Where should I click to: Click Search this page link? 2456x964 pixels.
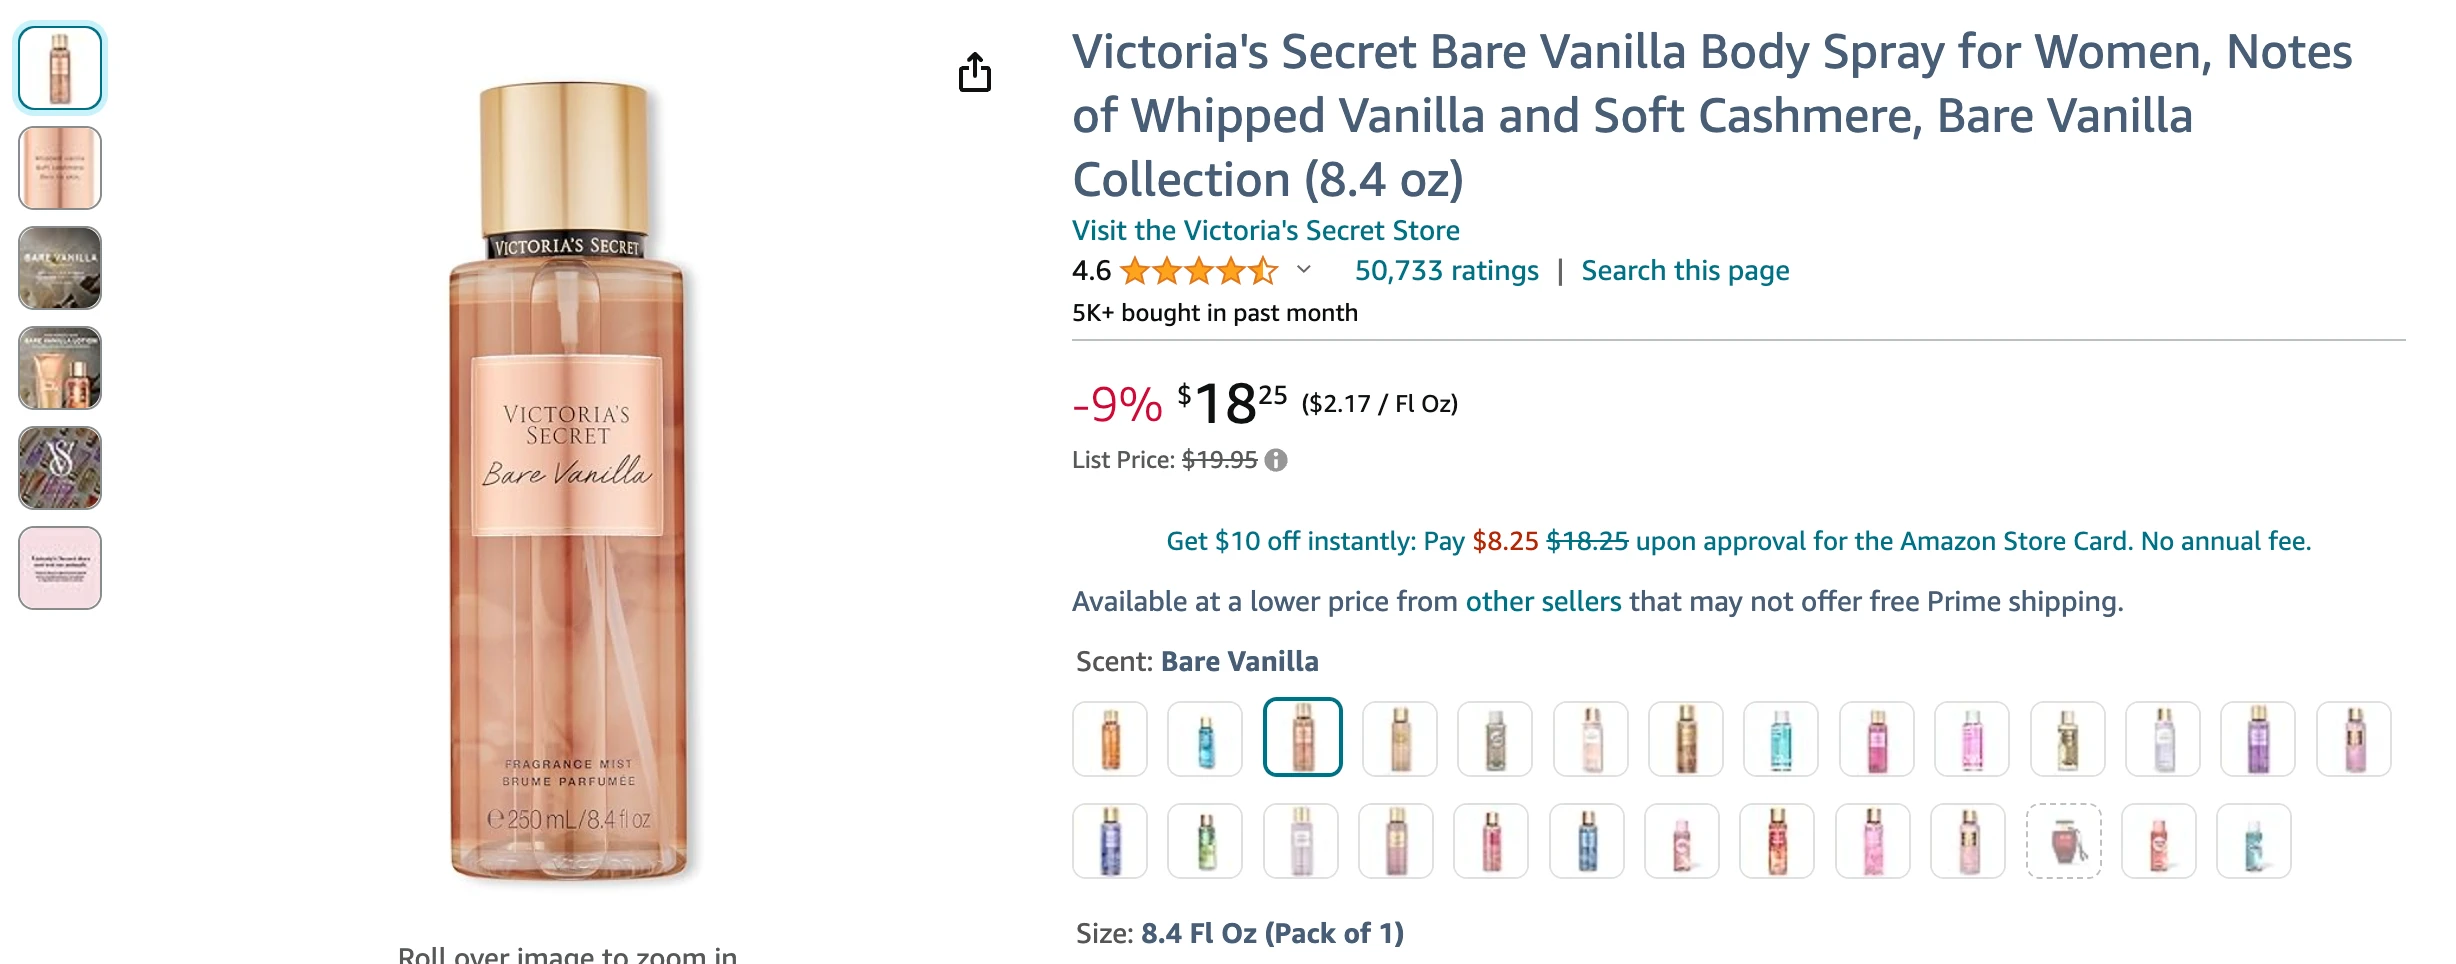[1685, 271]
